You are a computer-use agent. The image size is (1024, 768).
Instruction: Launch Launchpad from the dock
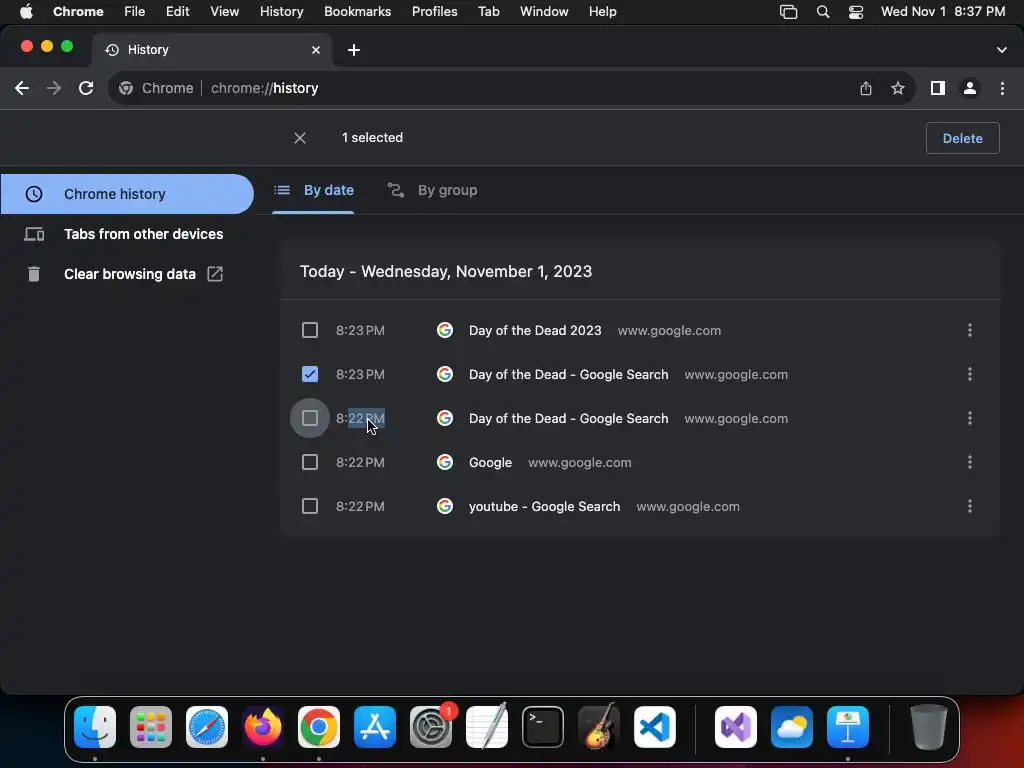coord(151,727)
